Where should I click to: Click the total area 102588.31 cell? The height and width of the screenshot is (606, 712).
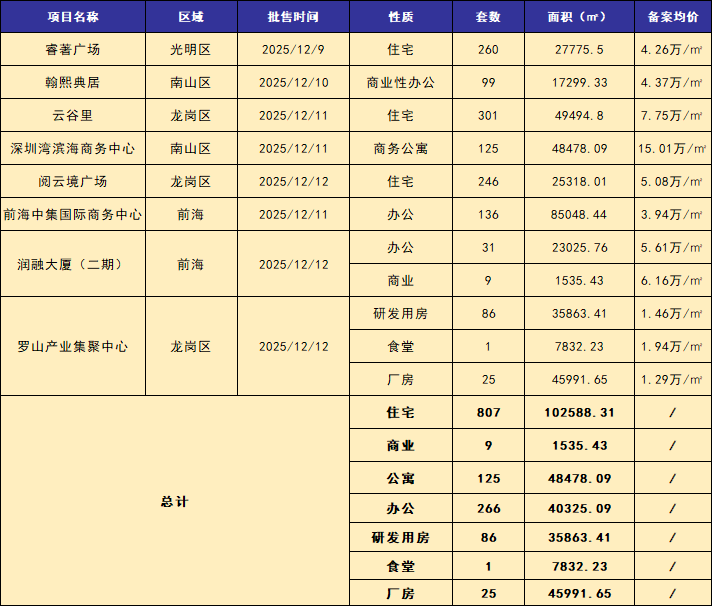(x=578, y=413)
